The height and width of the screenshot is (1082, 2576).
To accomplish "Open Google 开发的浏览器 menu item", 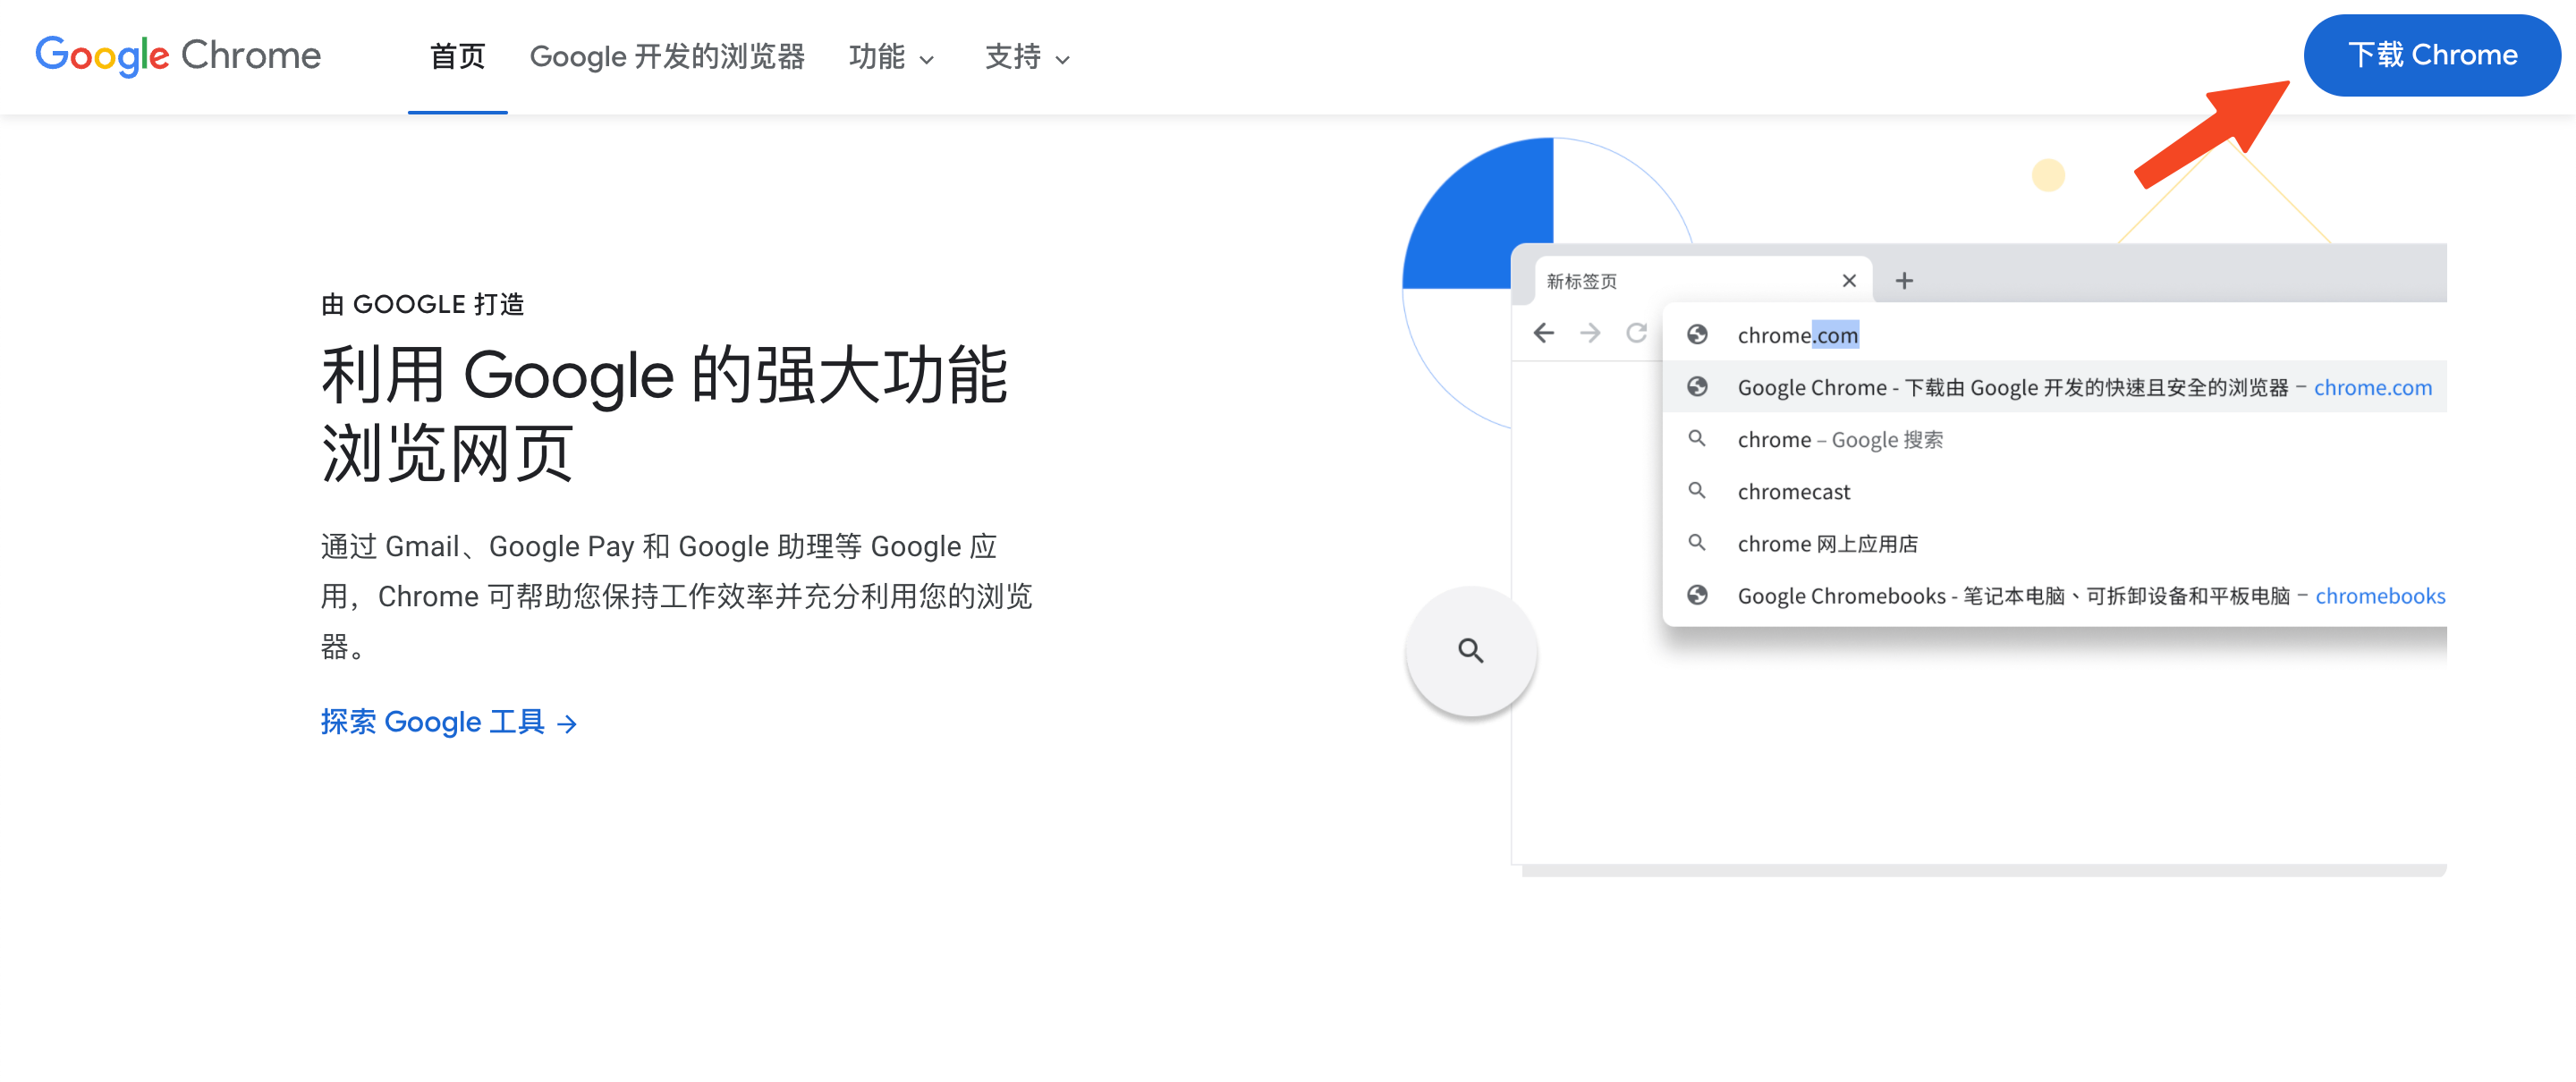I will [x=667, y=57].
